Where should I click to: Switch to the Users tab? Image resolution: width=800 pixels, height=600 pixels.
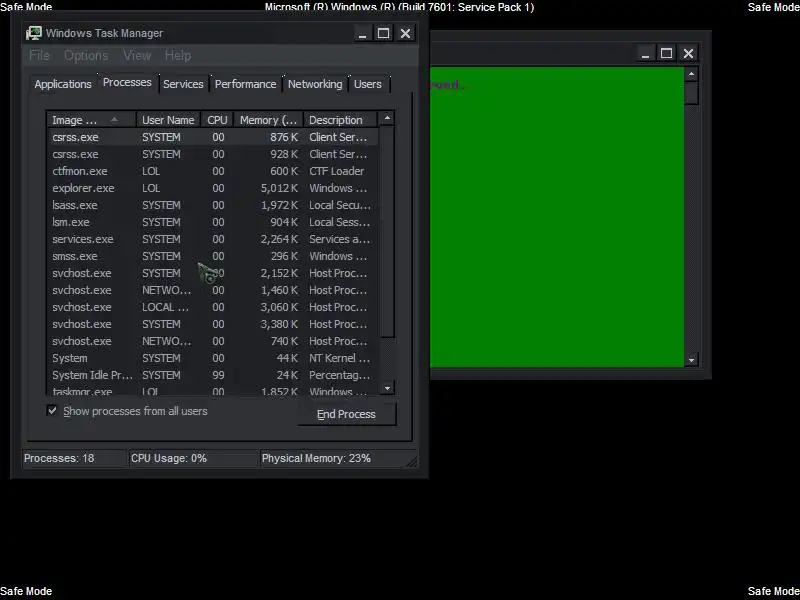click(x=368, y=84)
